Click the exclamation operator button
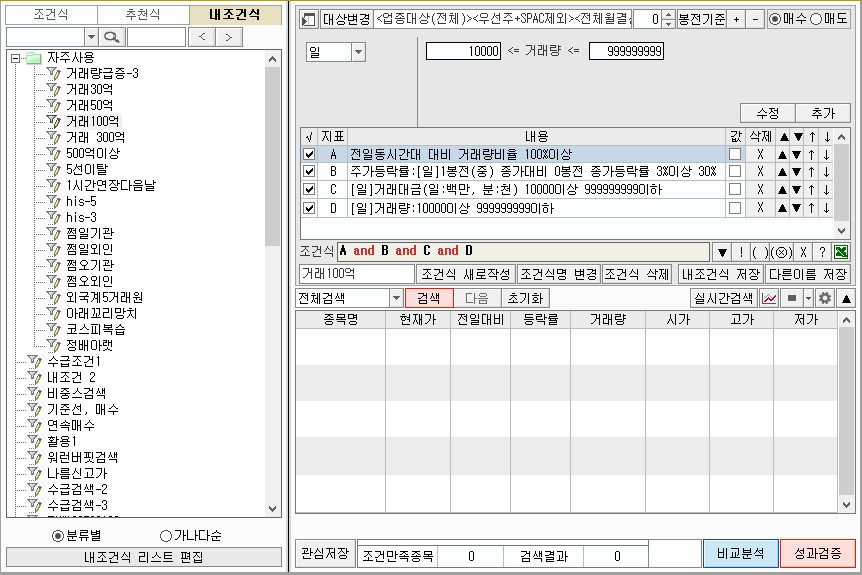Screen dimensions: 862x575 [741, 252]
